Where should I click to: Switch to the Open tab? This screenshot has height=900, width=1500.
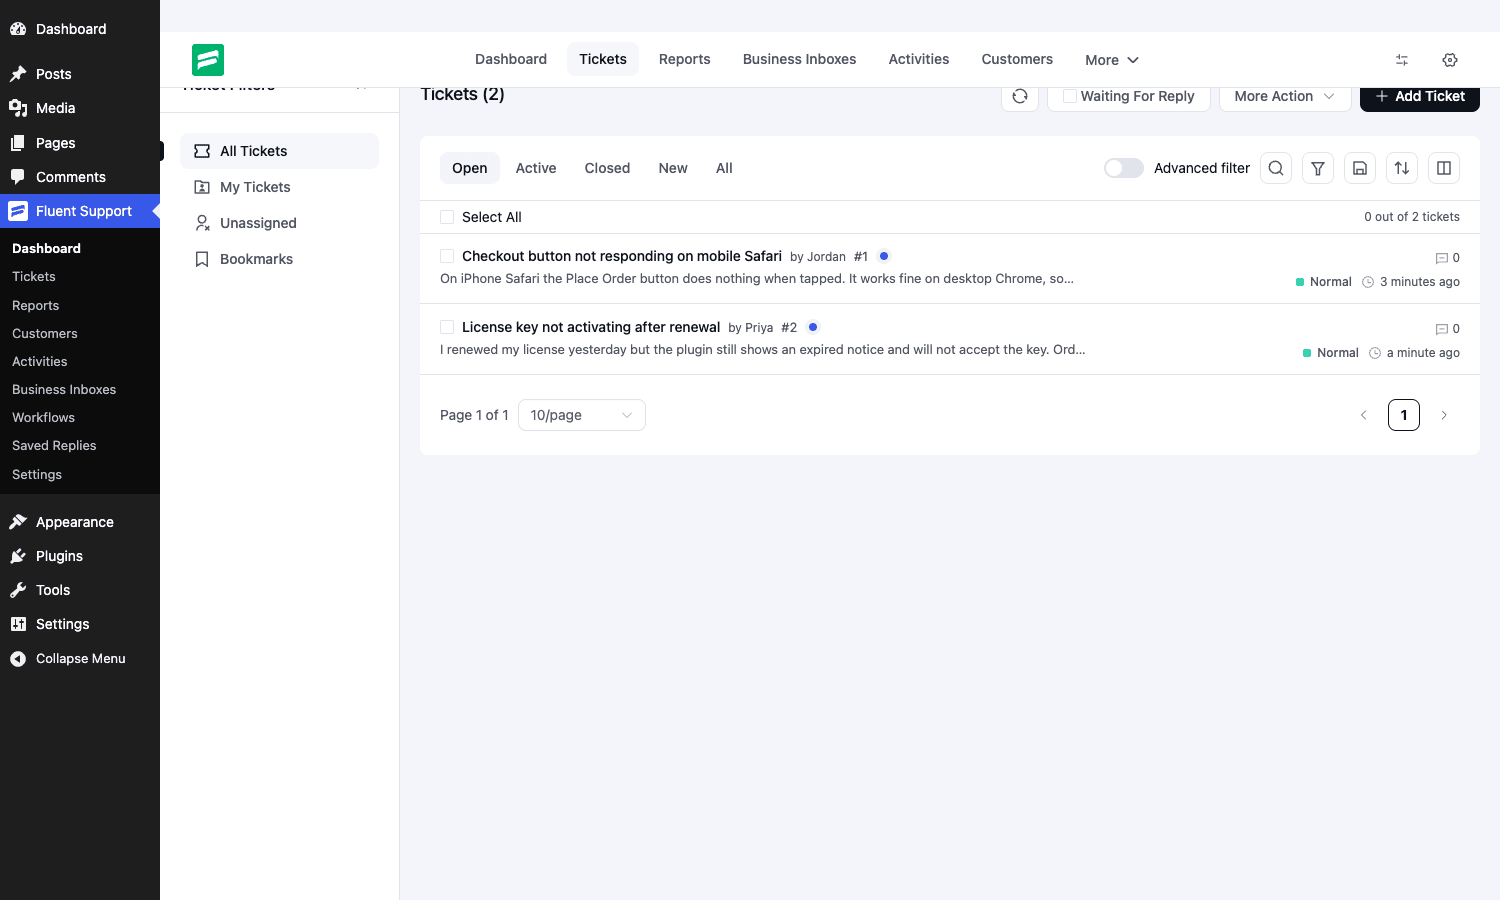tap(470, 168)
